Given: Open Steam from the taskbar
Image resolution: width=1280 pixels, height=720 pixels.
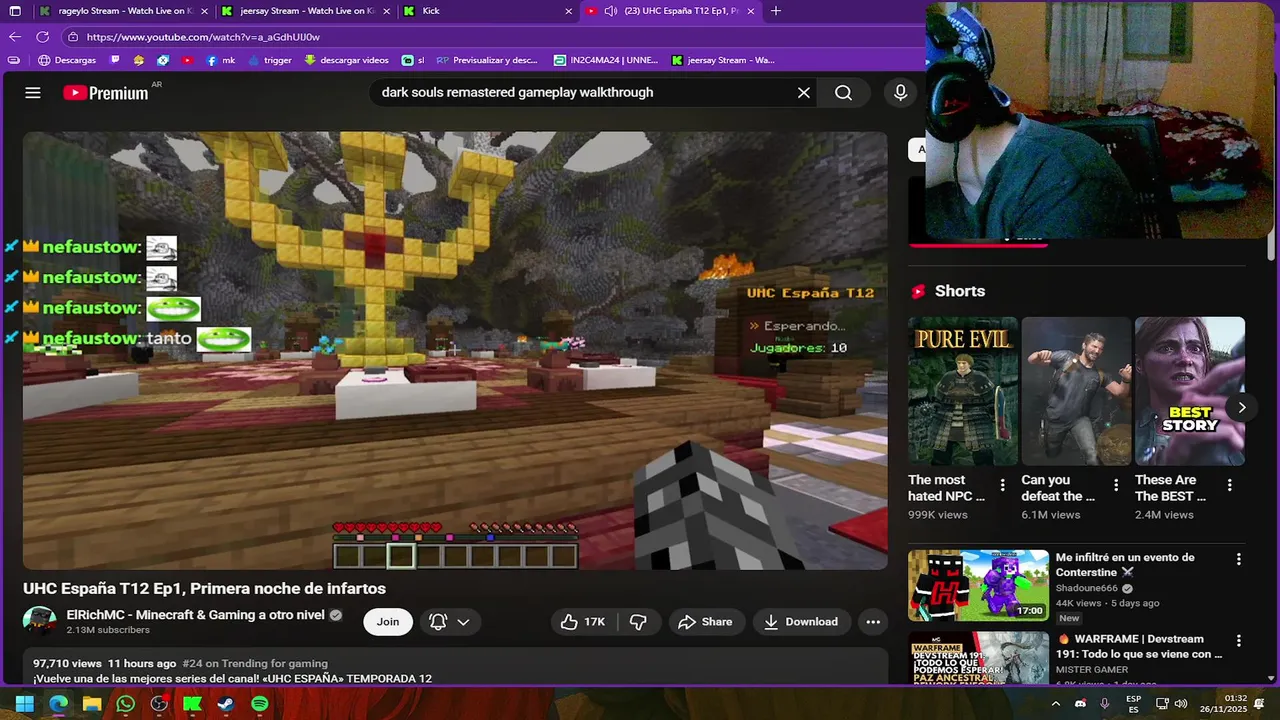Looking at the screenshot, I should (x=226, y=704).
